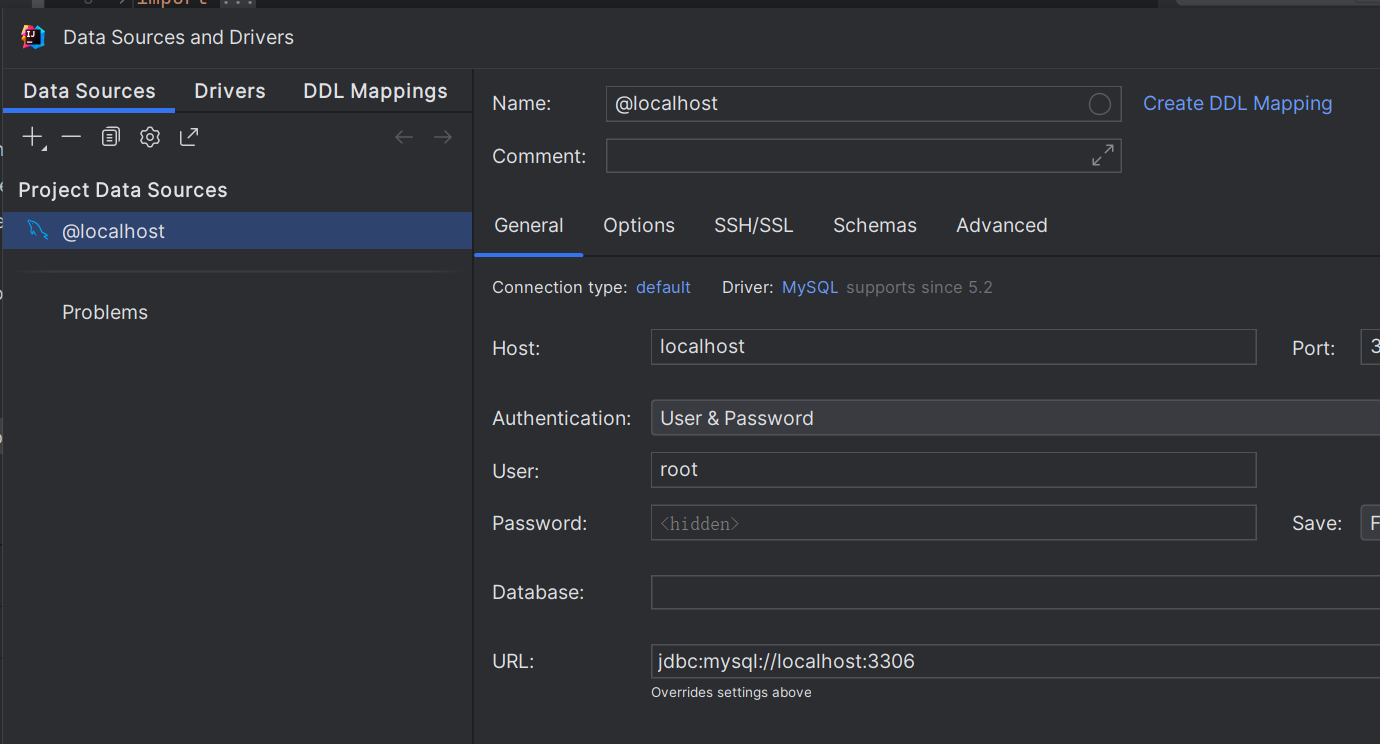
Task: Expand the Comment field with arrows icon
Action: pos(1102,156)
